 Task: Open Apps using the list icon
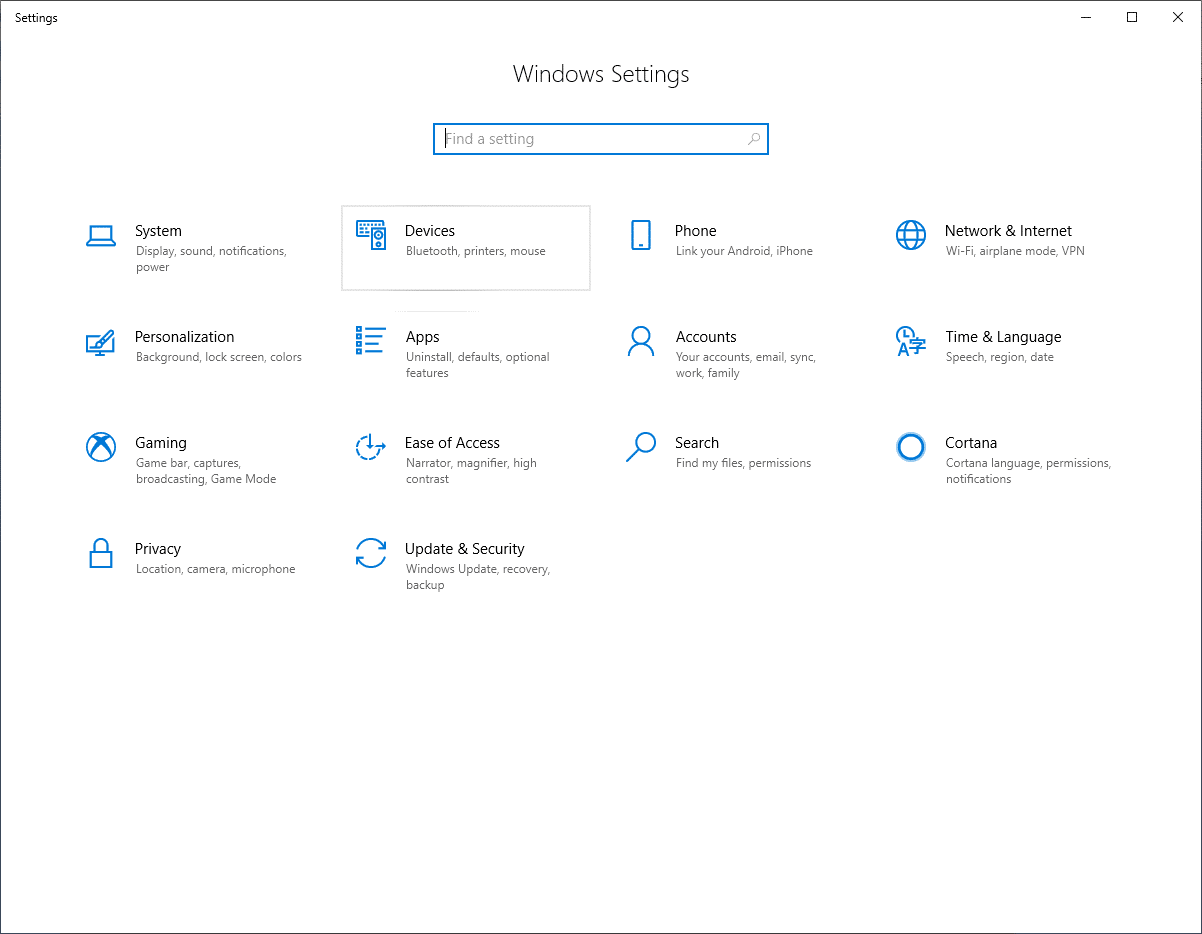(371, 340)
